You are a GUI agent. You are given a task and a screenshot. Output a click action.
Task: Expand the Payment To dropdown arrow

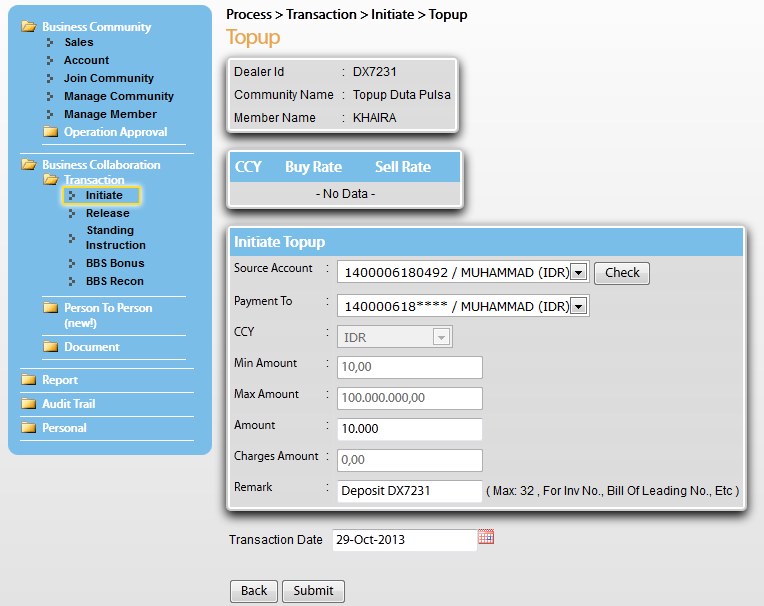click(x=579, y=306)
